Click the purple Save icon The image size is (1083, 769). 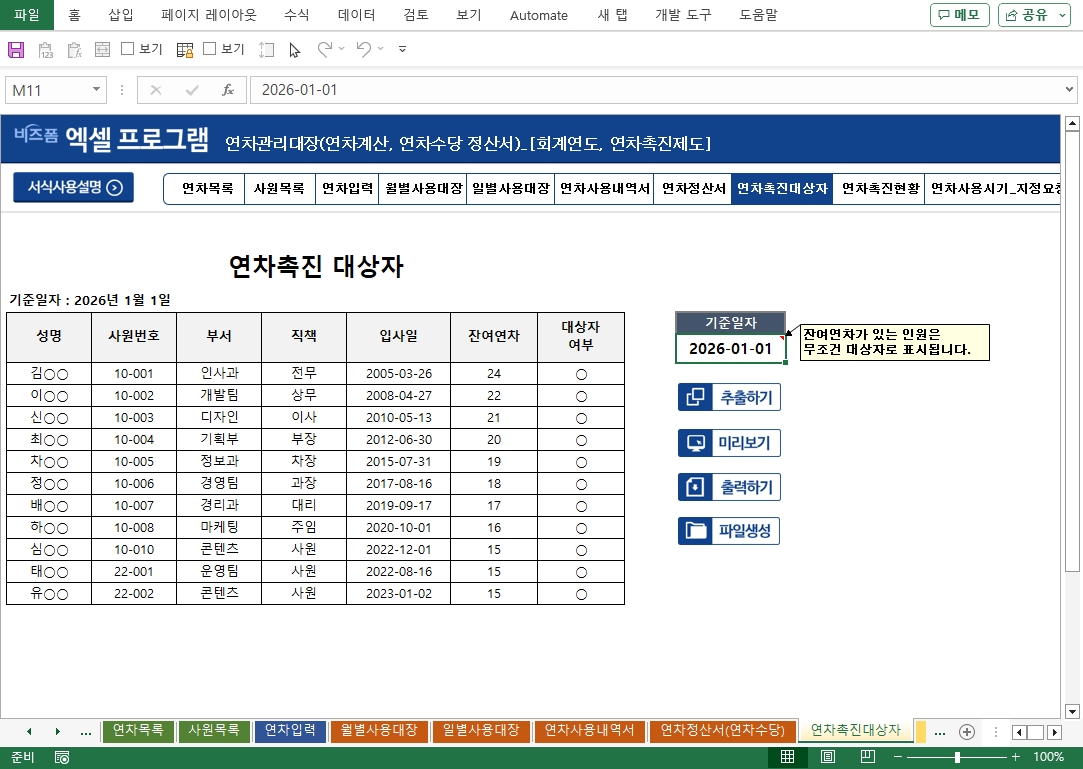16,49
